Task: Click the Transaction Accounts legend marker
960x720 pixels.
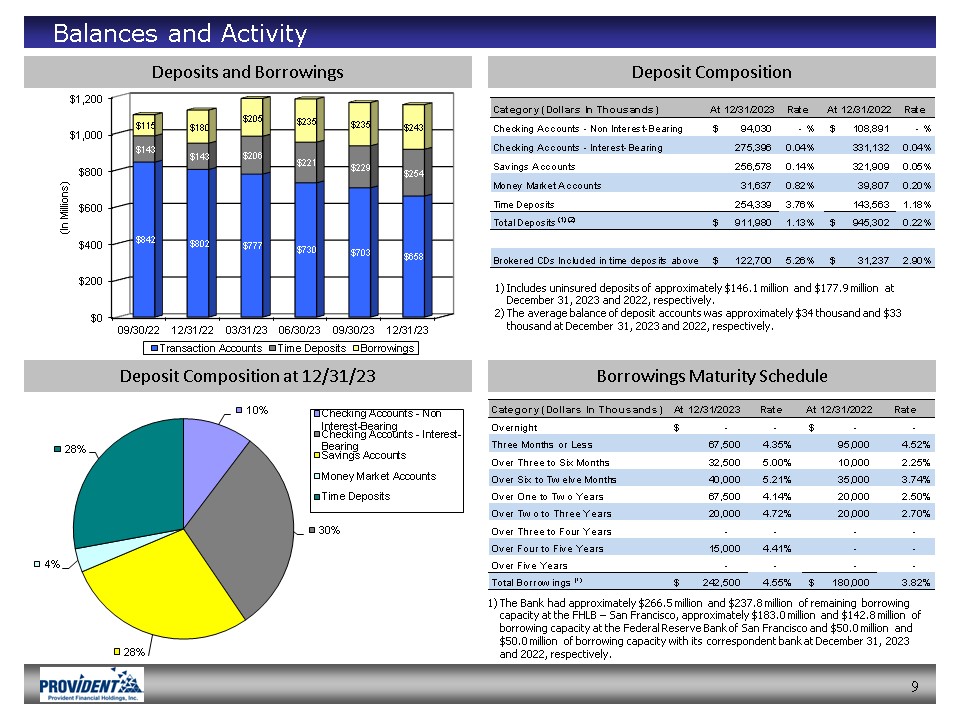Action: point(153,348)
